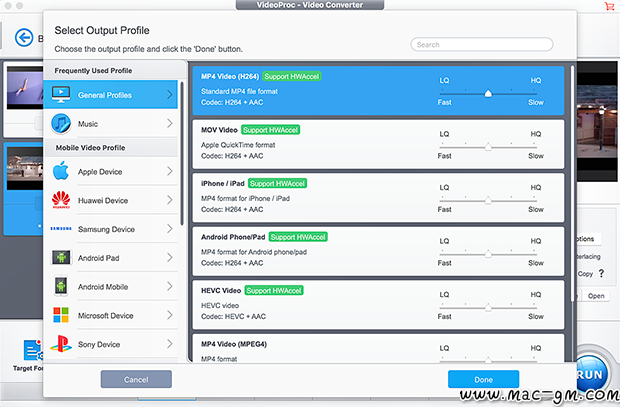This screenshot has width=620, height=407.
Task: Select the Android Phone/Pad profile
Action: click(x=378, y=251)
